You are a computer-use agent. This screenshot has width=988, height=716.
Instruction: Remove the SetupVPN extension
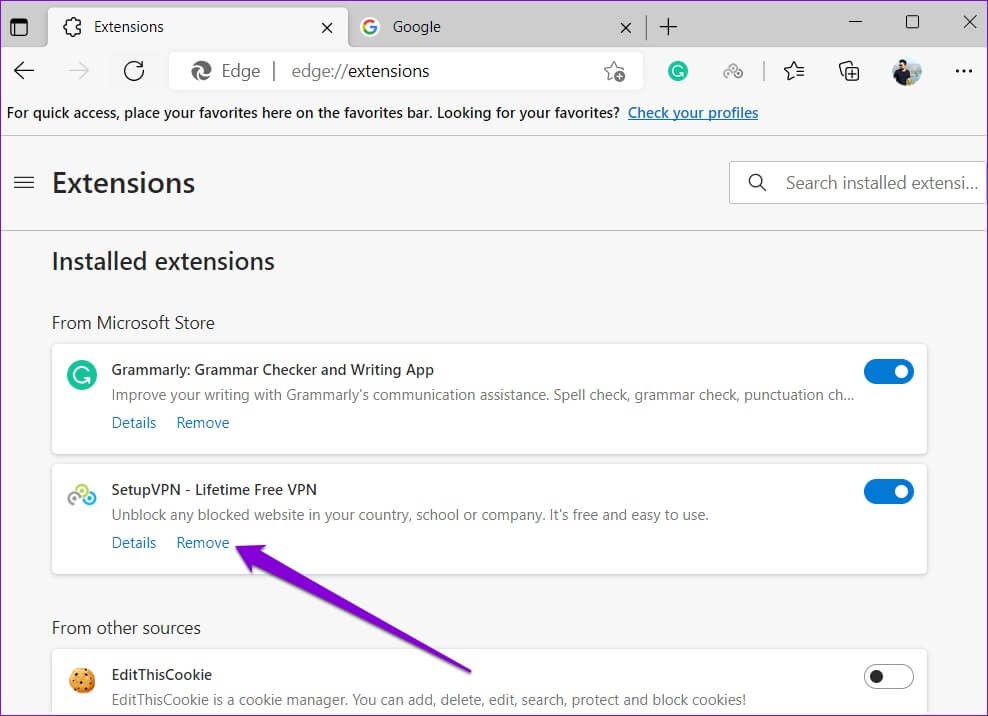pos(203,543)
